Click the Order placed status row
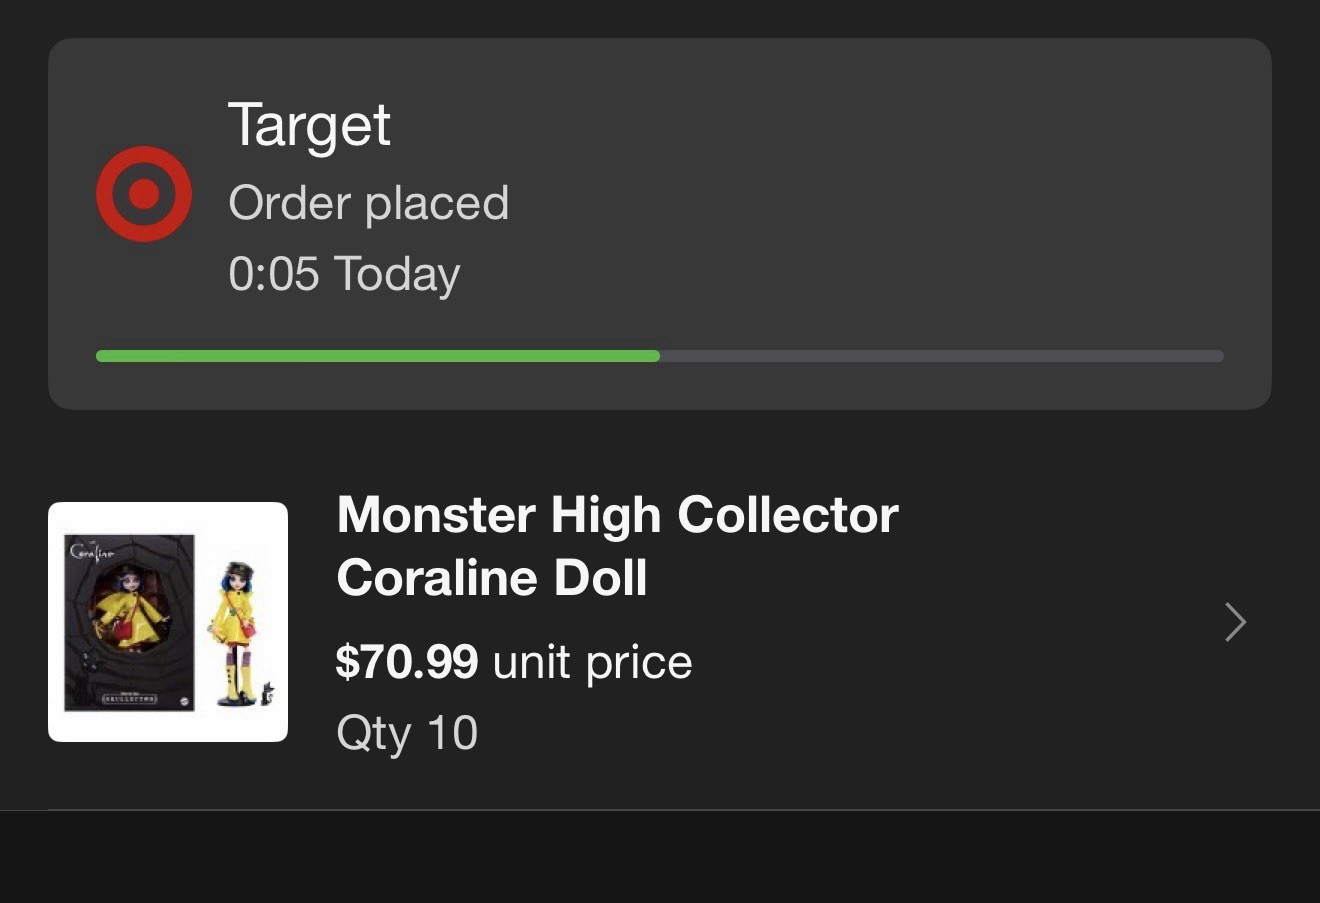Screen dimensions: 1320x903 (369, 203)
